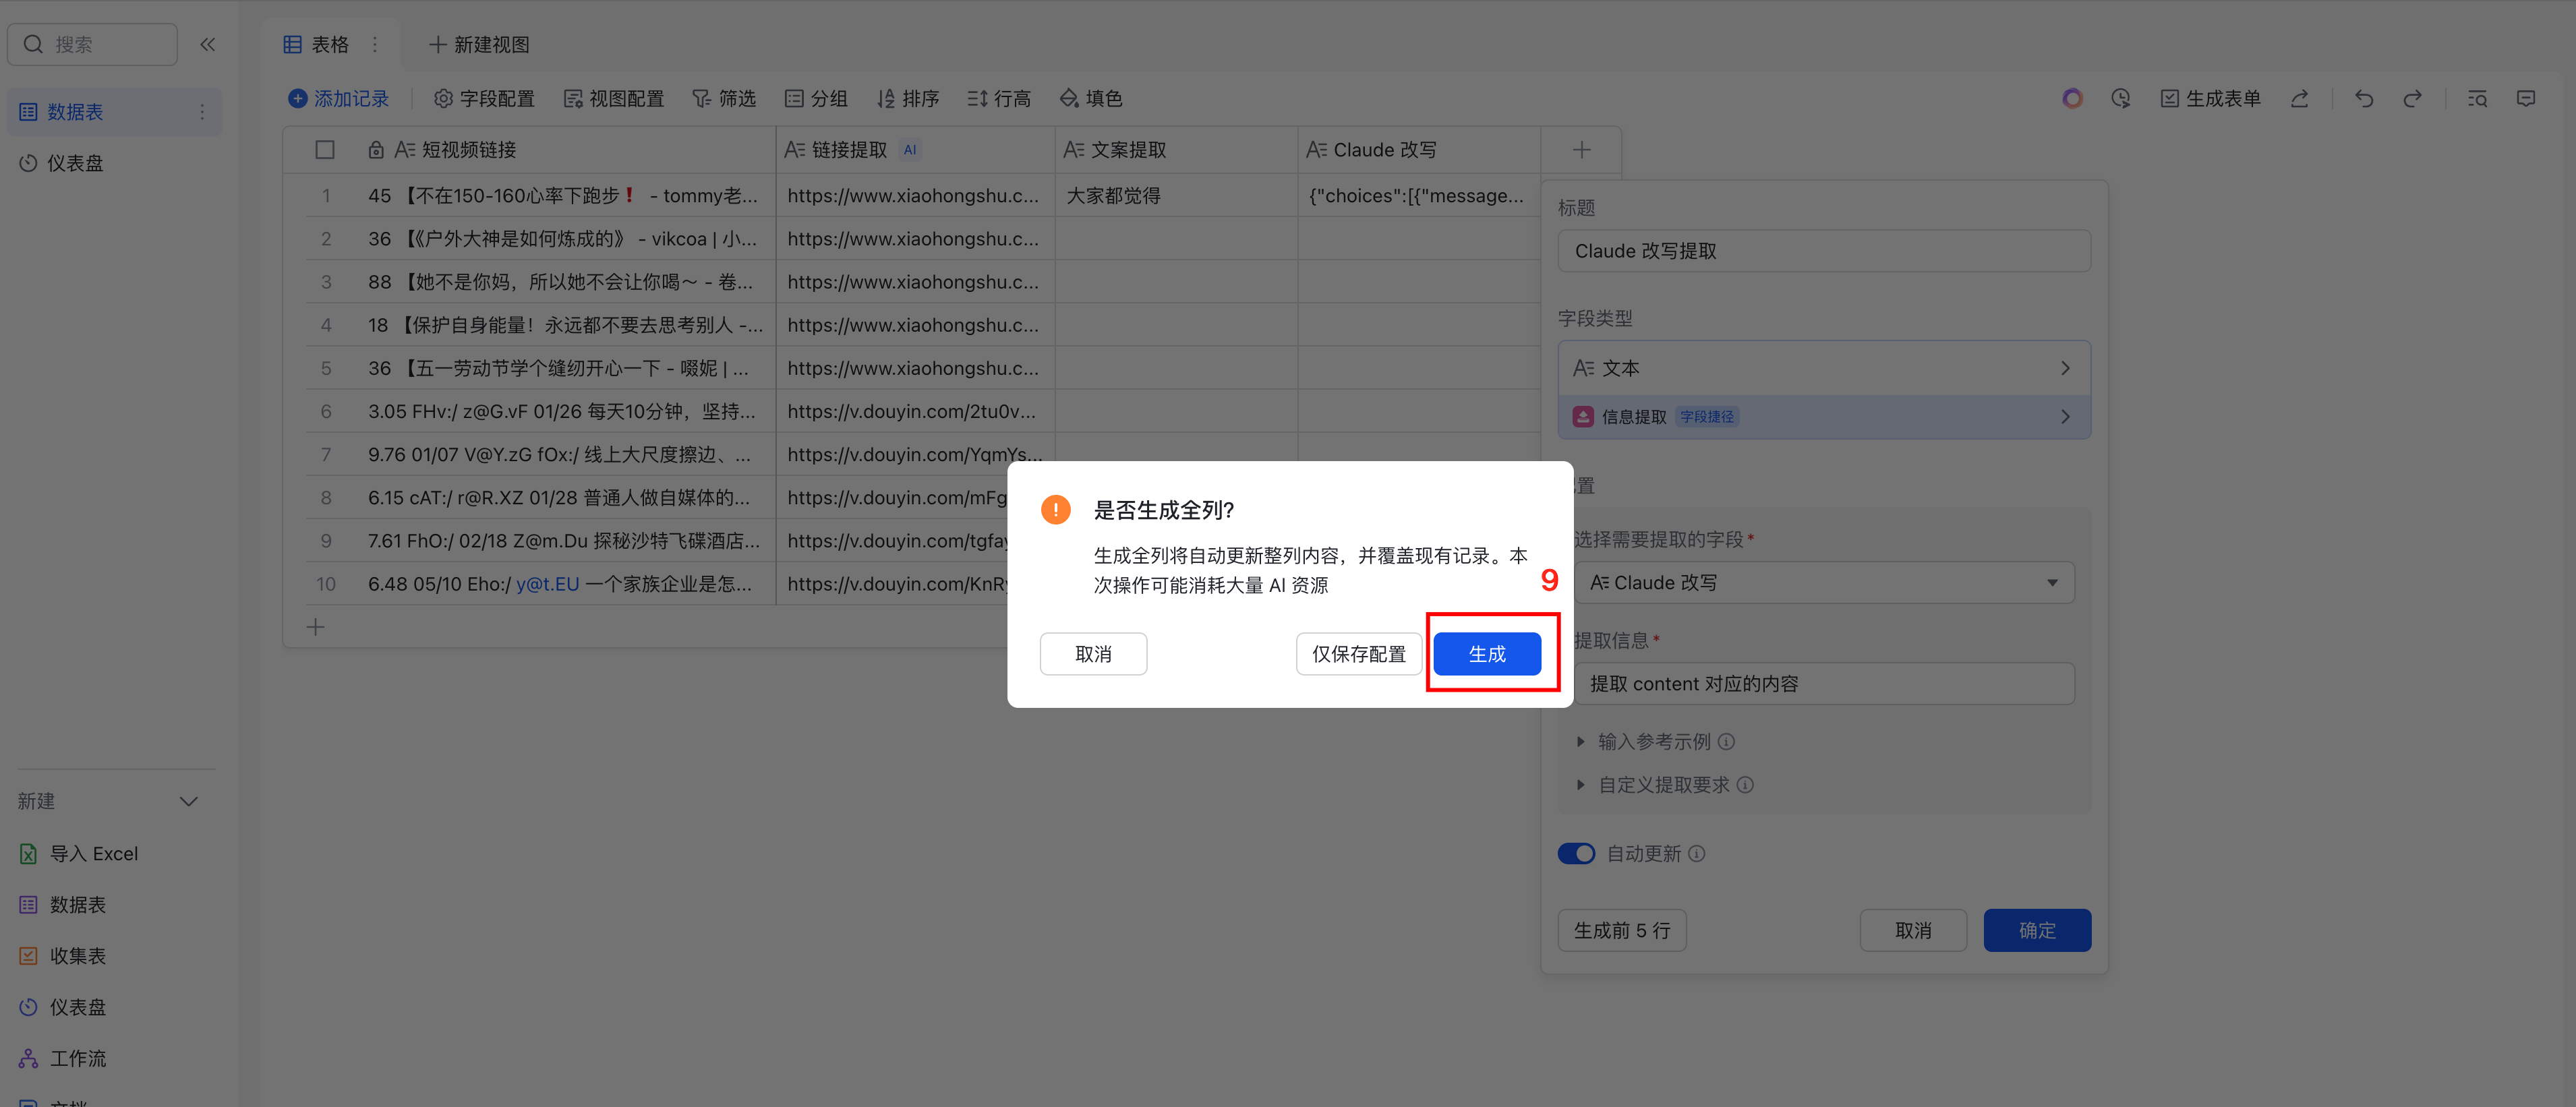Screen dimensions: 2576x1107
Task: Open 数据表 more options dots
Action: [x=202, y=112]
